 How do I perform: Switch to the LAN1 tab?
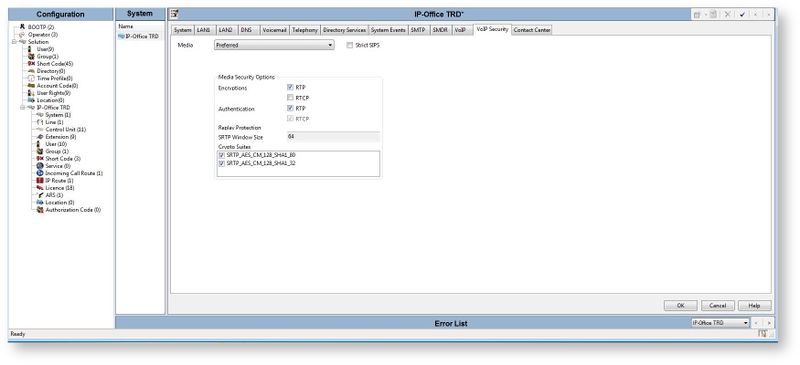tap(204, 30)
